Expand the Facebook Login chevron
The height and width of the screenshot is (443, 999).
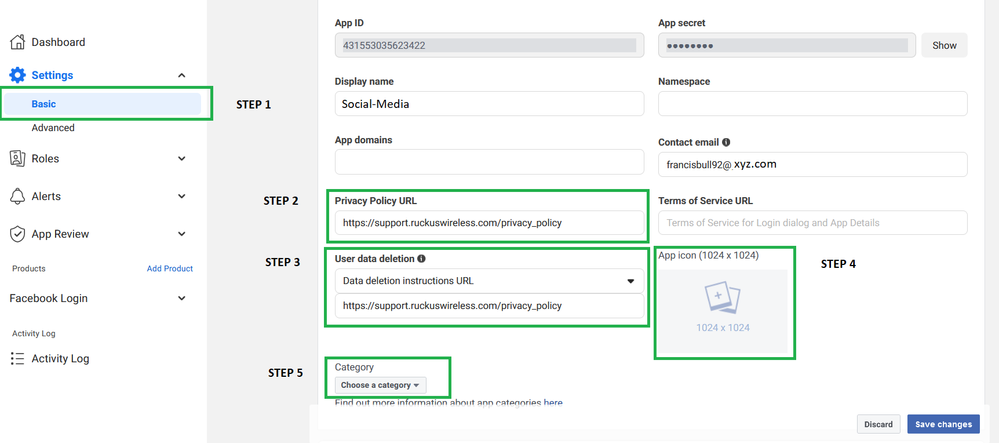[181, 298]
